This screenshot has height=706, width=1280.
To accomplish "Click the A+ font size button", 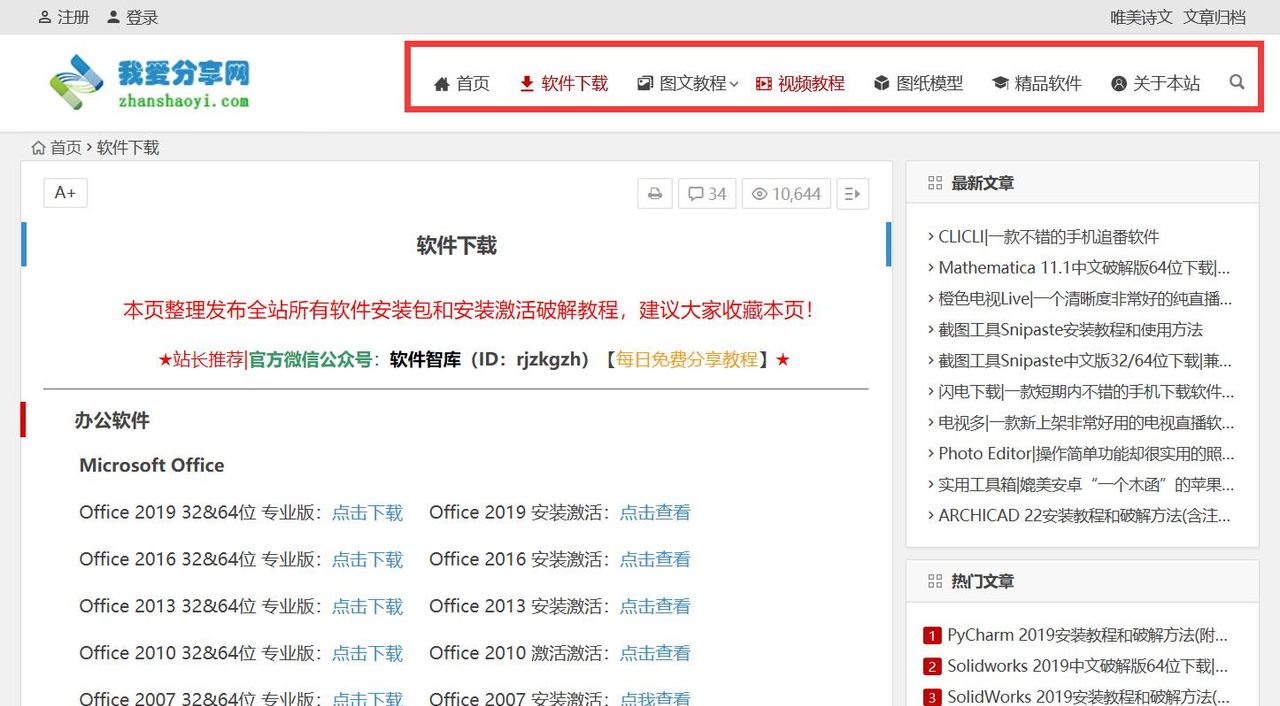I will 64,192.
